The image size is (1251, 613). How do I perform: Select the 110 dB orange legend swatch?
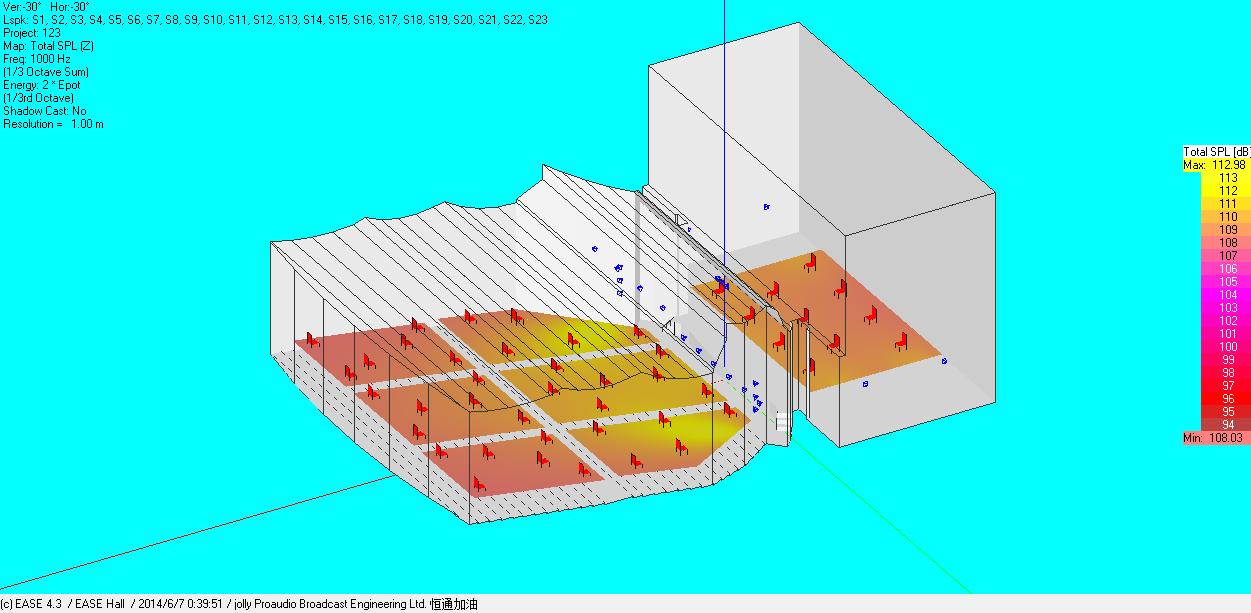[1216, 216]
